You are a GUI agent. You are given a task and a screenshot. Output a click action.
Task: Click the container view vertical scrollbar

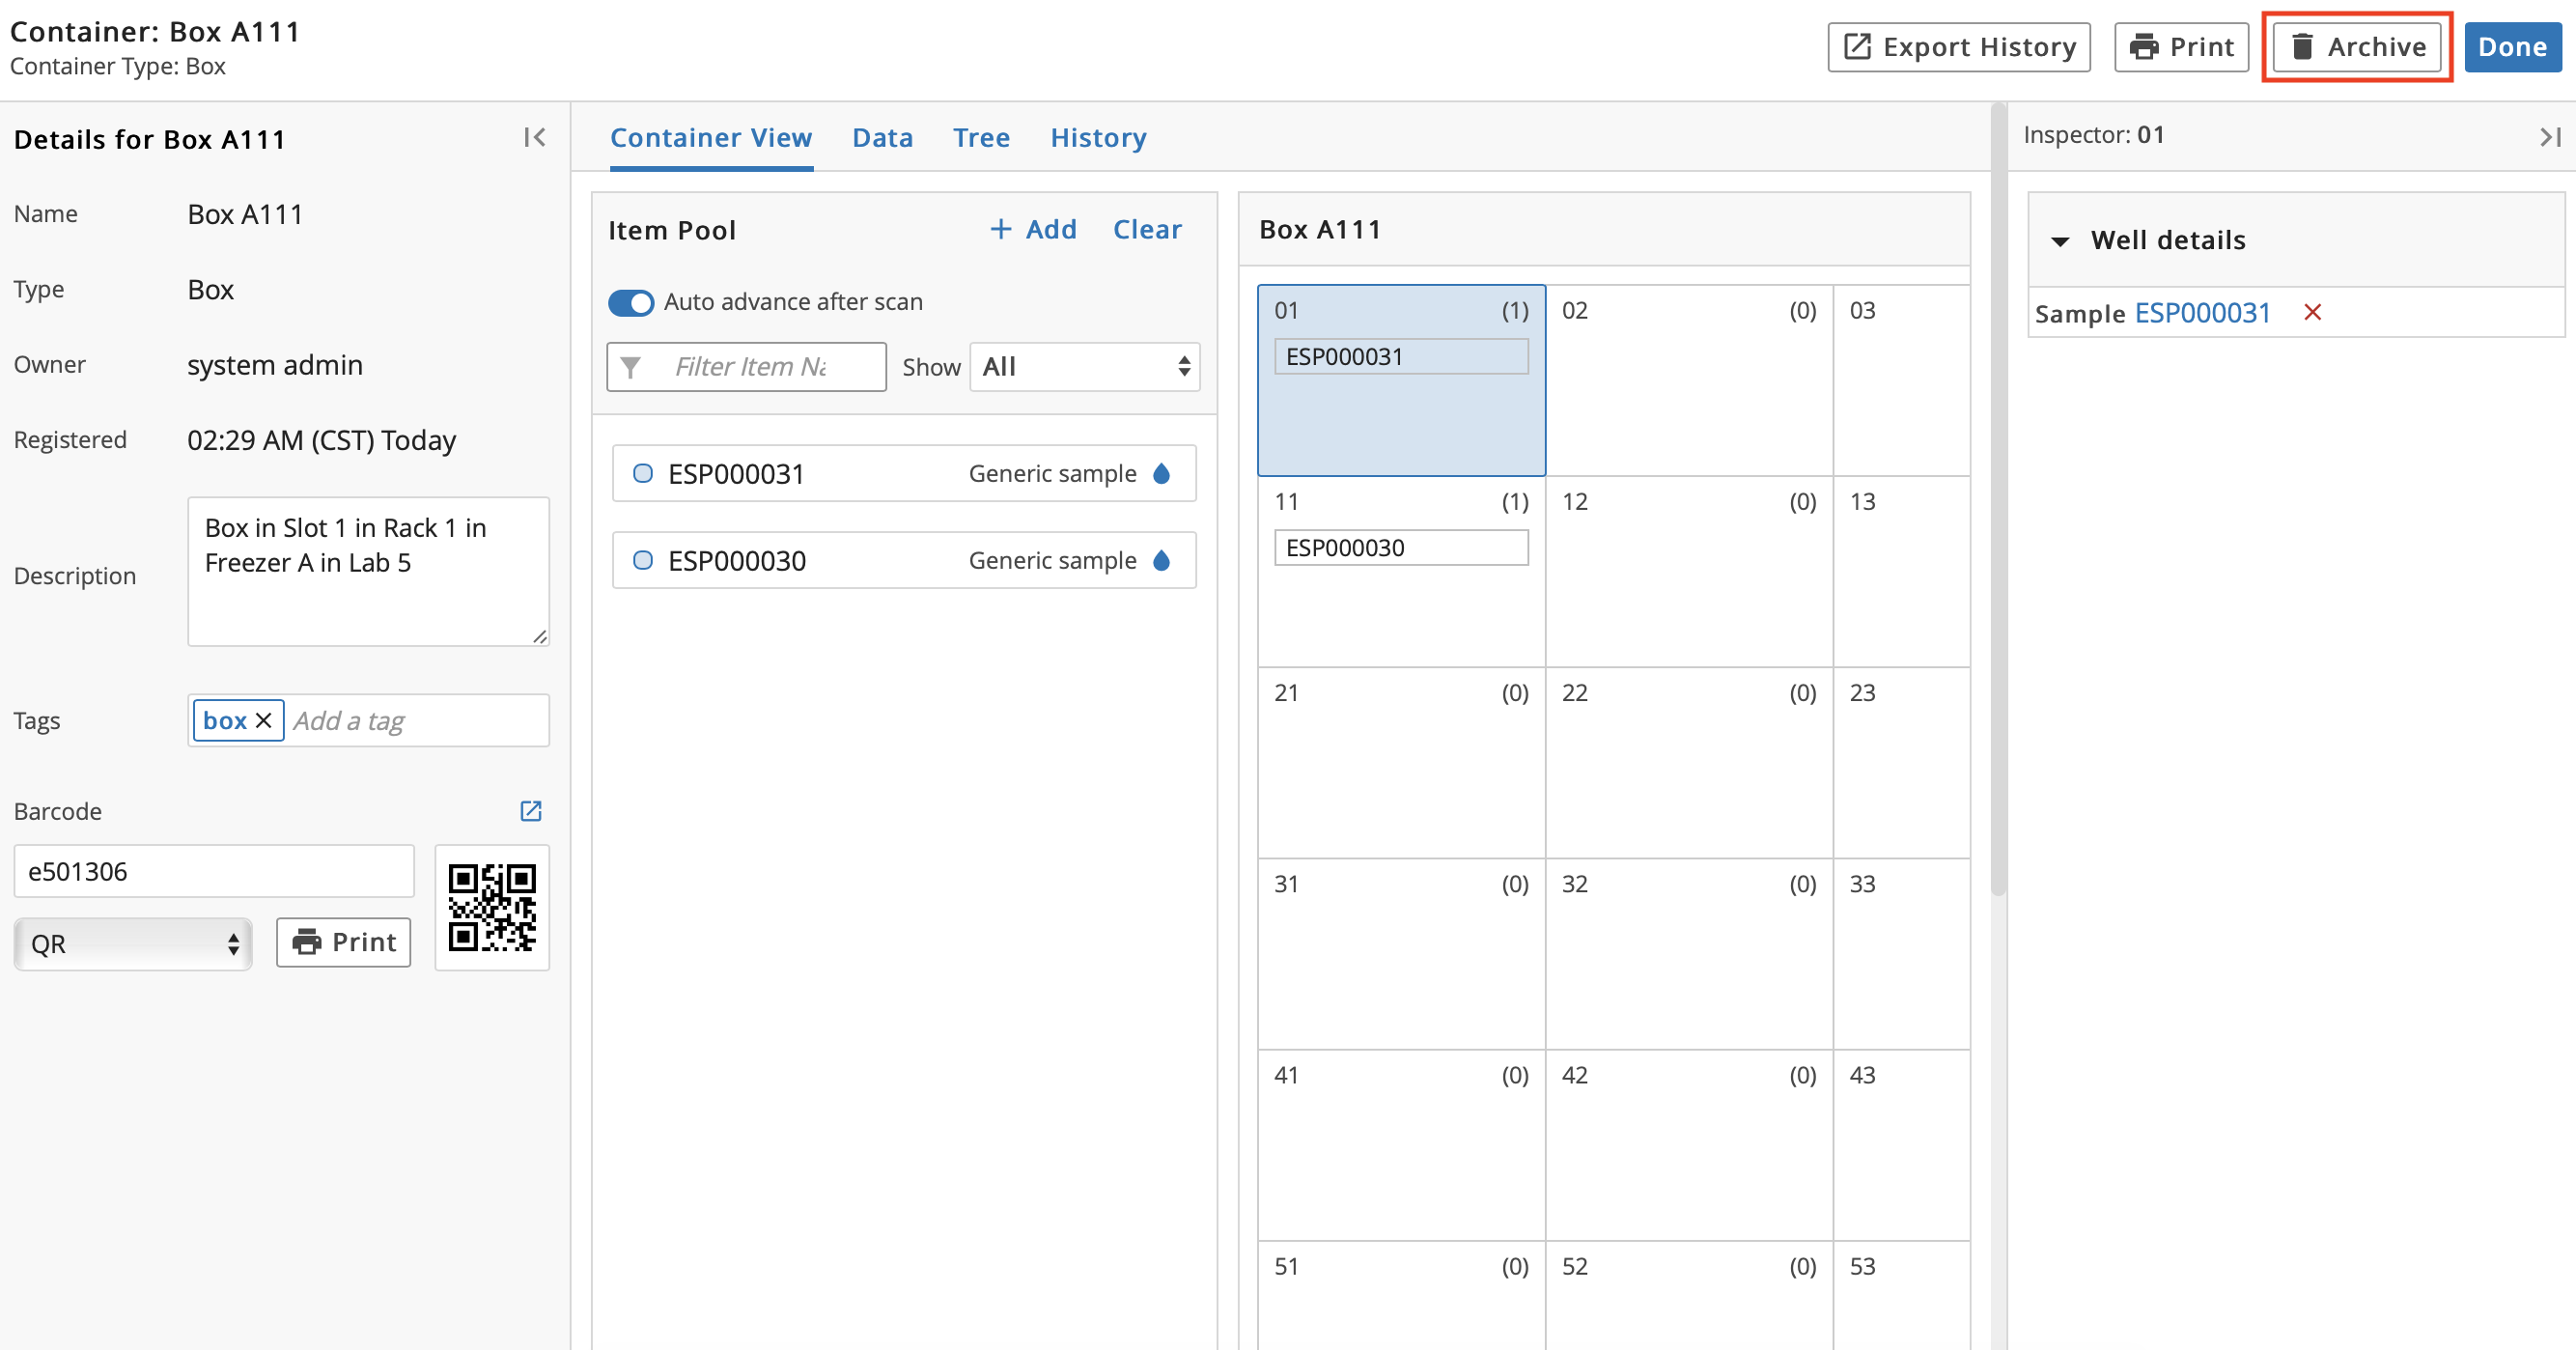tap(1997, 500)
